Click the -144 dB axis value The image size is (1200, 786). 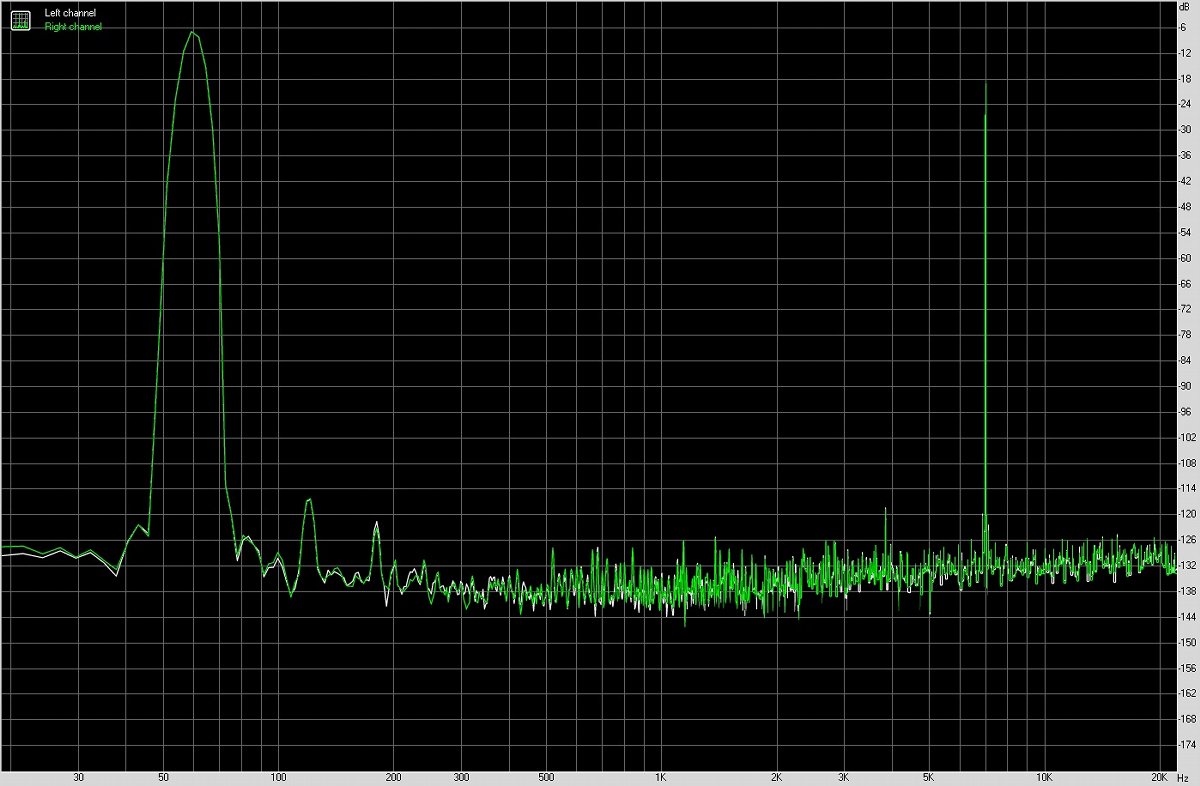tap(1185, 617)
